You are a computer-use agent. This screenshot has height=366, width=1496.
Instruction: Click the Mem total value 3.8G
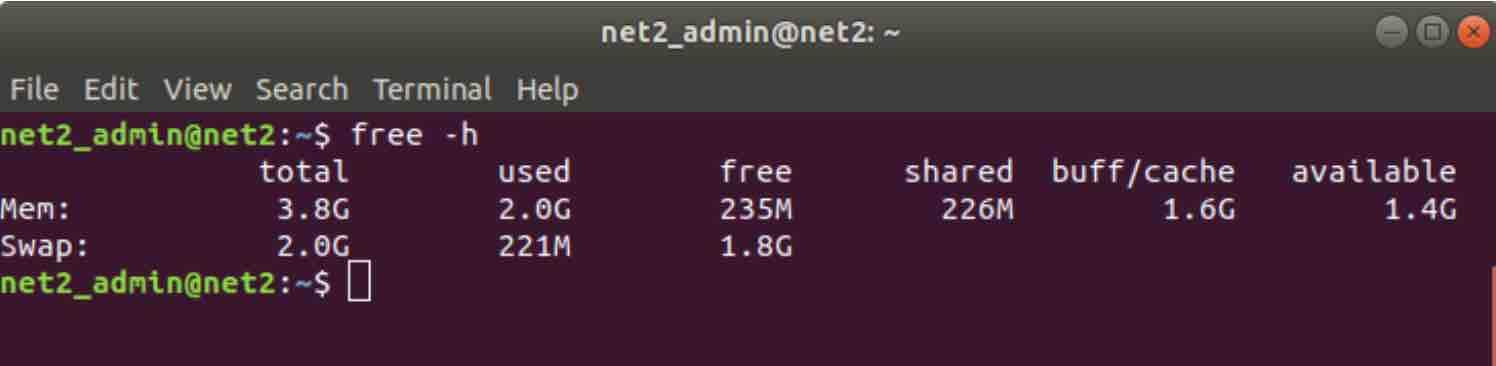pos(313,209)
